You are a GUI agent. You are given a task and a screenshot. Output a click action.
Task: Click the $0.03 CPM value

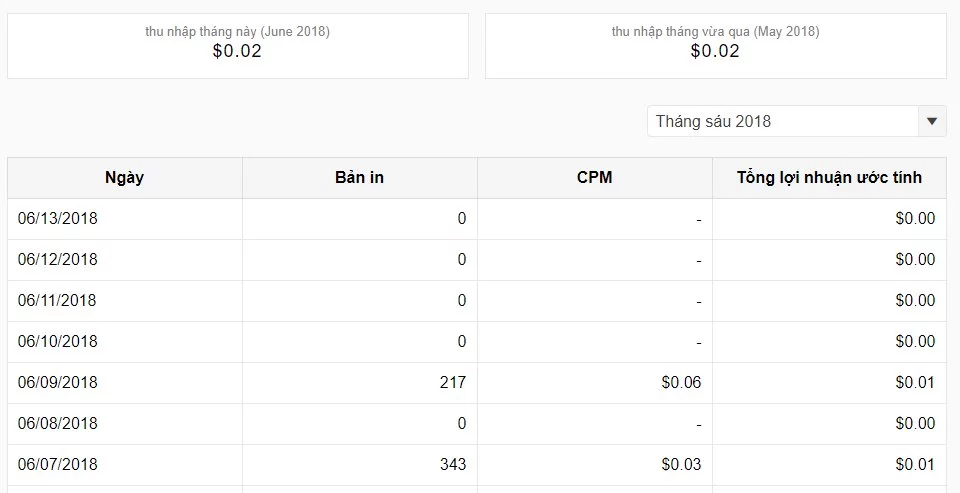tap(681, 465)
